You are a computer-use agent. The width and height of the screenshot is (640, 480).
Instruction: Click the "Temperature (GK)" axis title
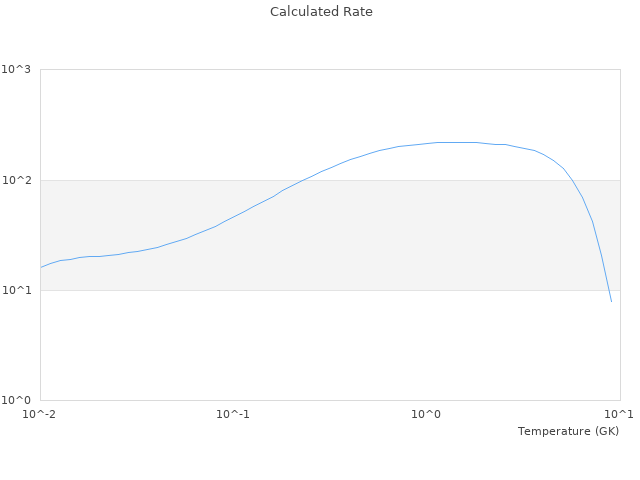pyautogui.click(x=568, y=431)
